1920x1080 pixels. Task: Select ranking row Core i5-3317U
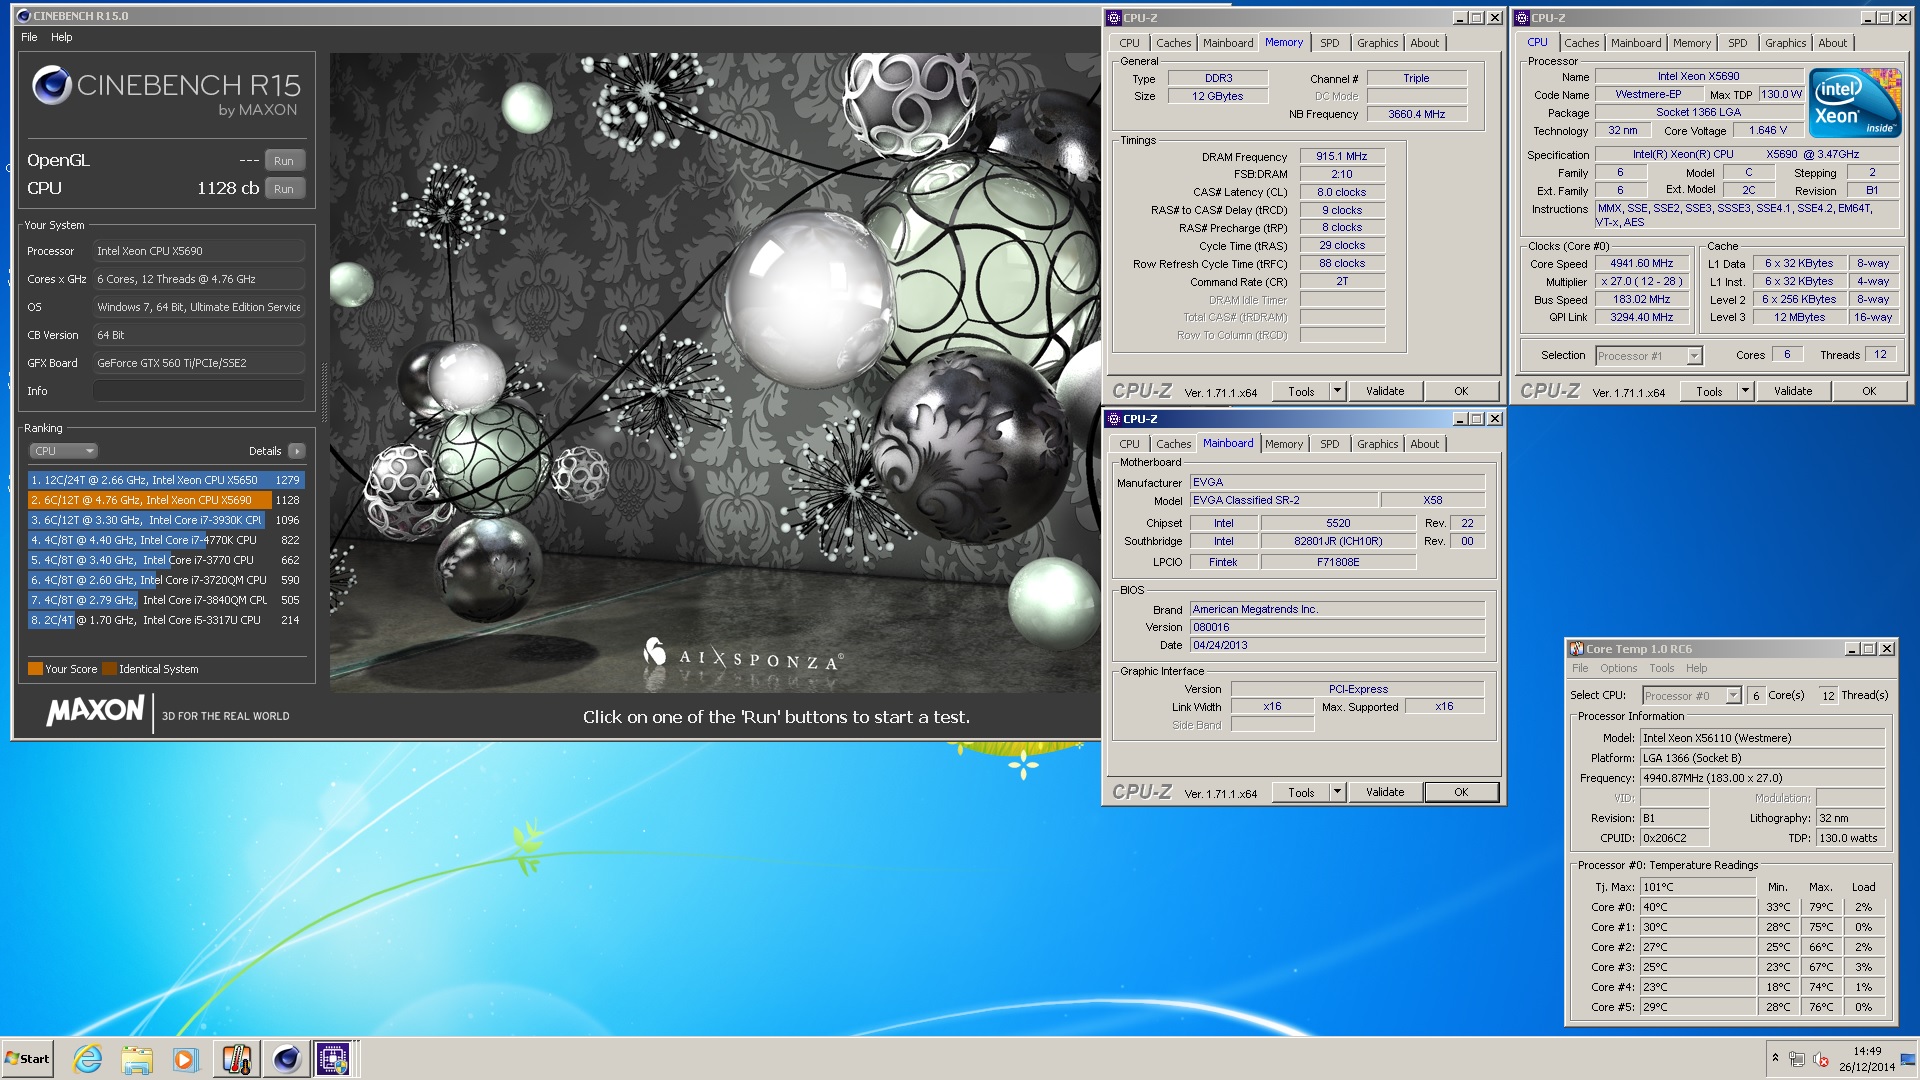click(x=166, y=620)
